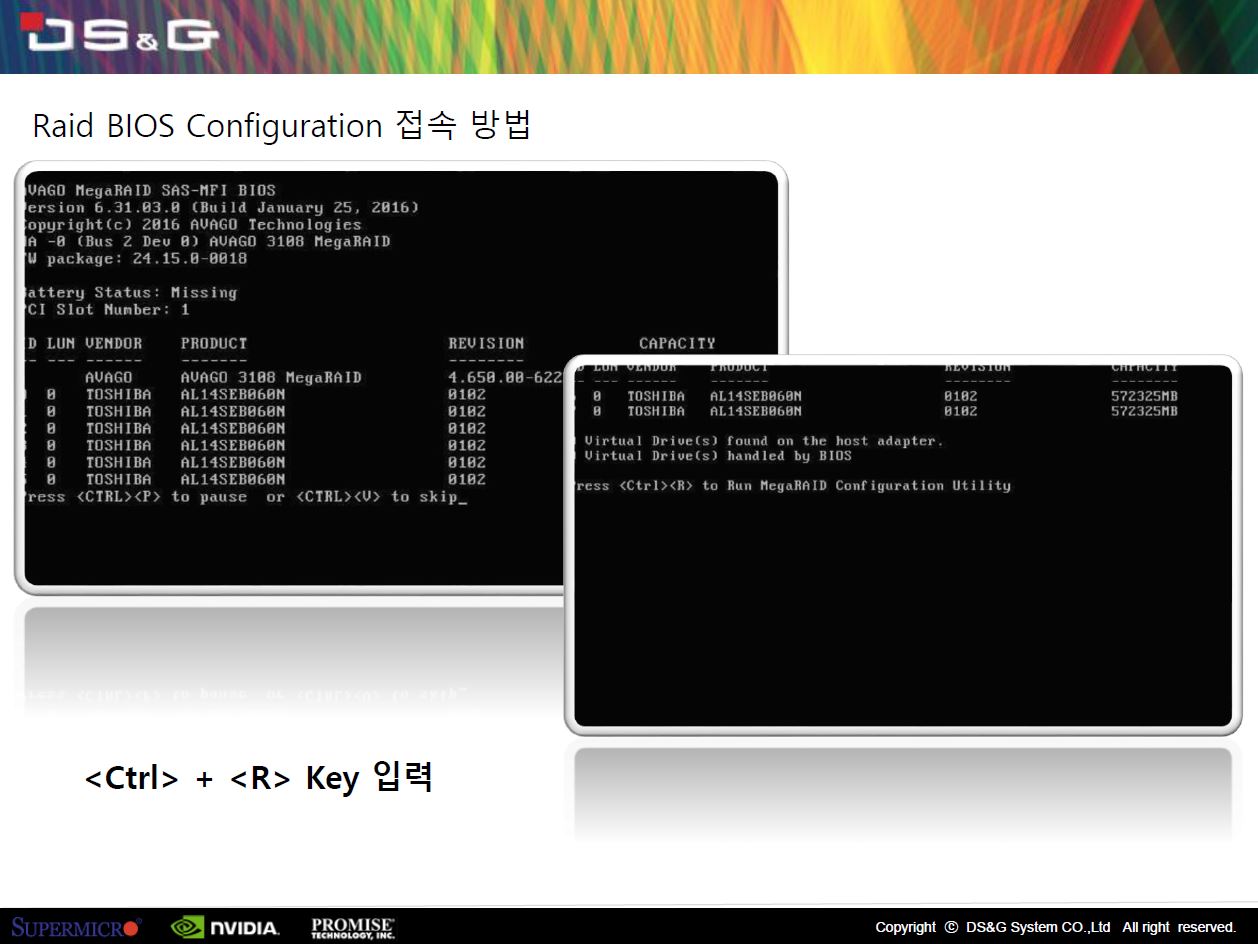1258x944 pixels.
Task: Click "Virtual Drive(s) handled by BIOS" line
Action: click(x=717, y=456)
